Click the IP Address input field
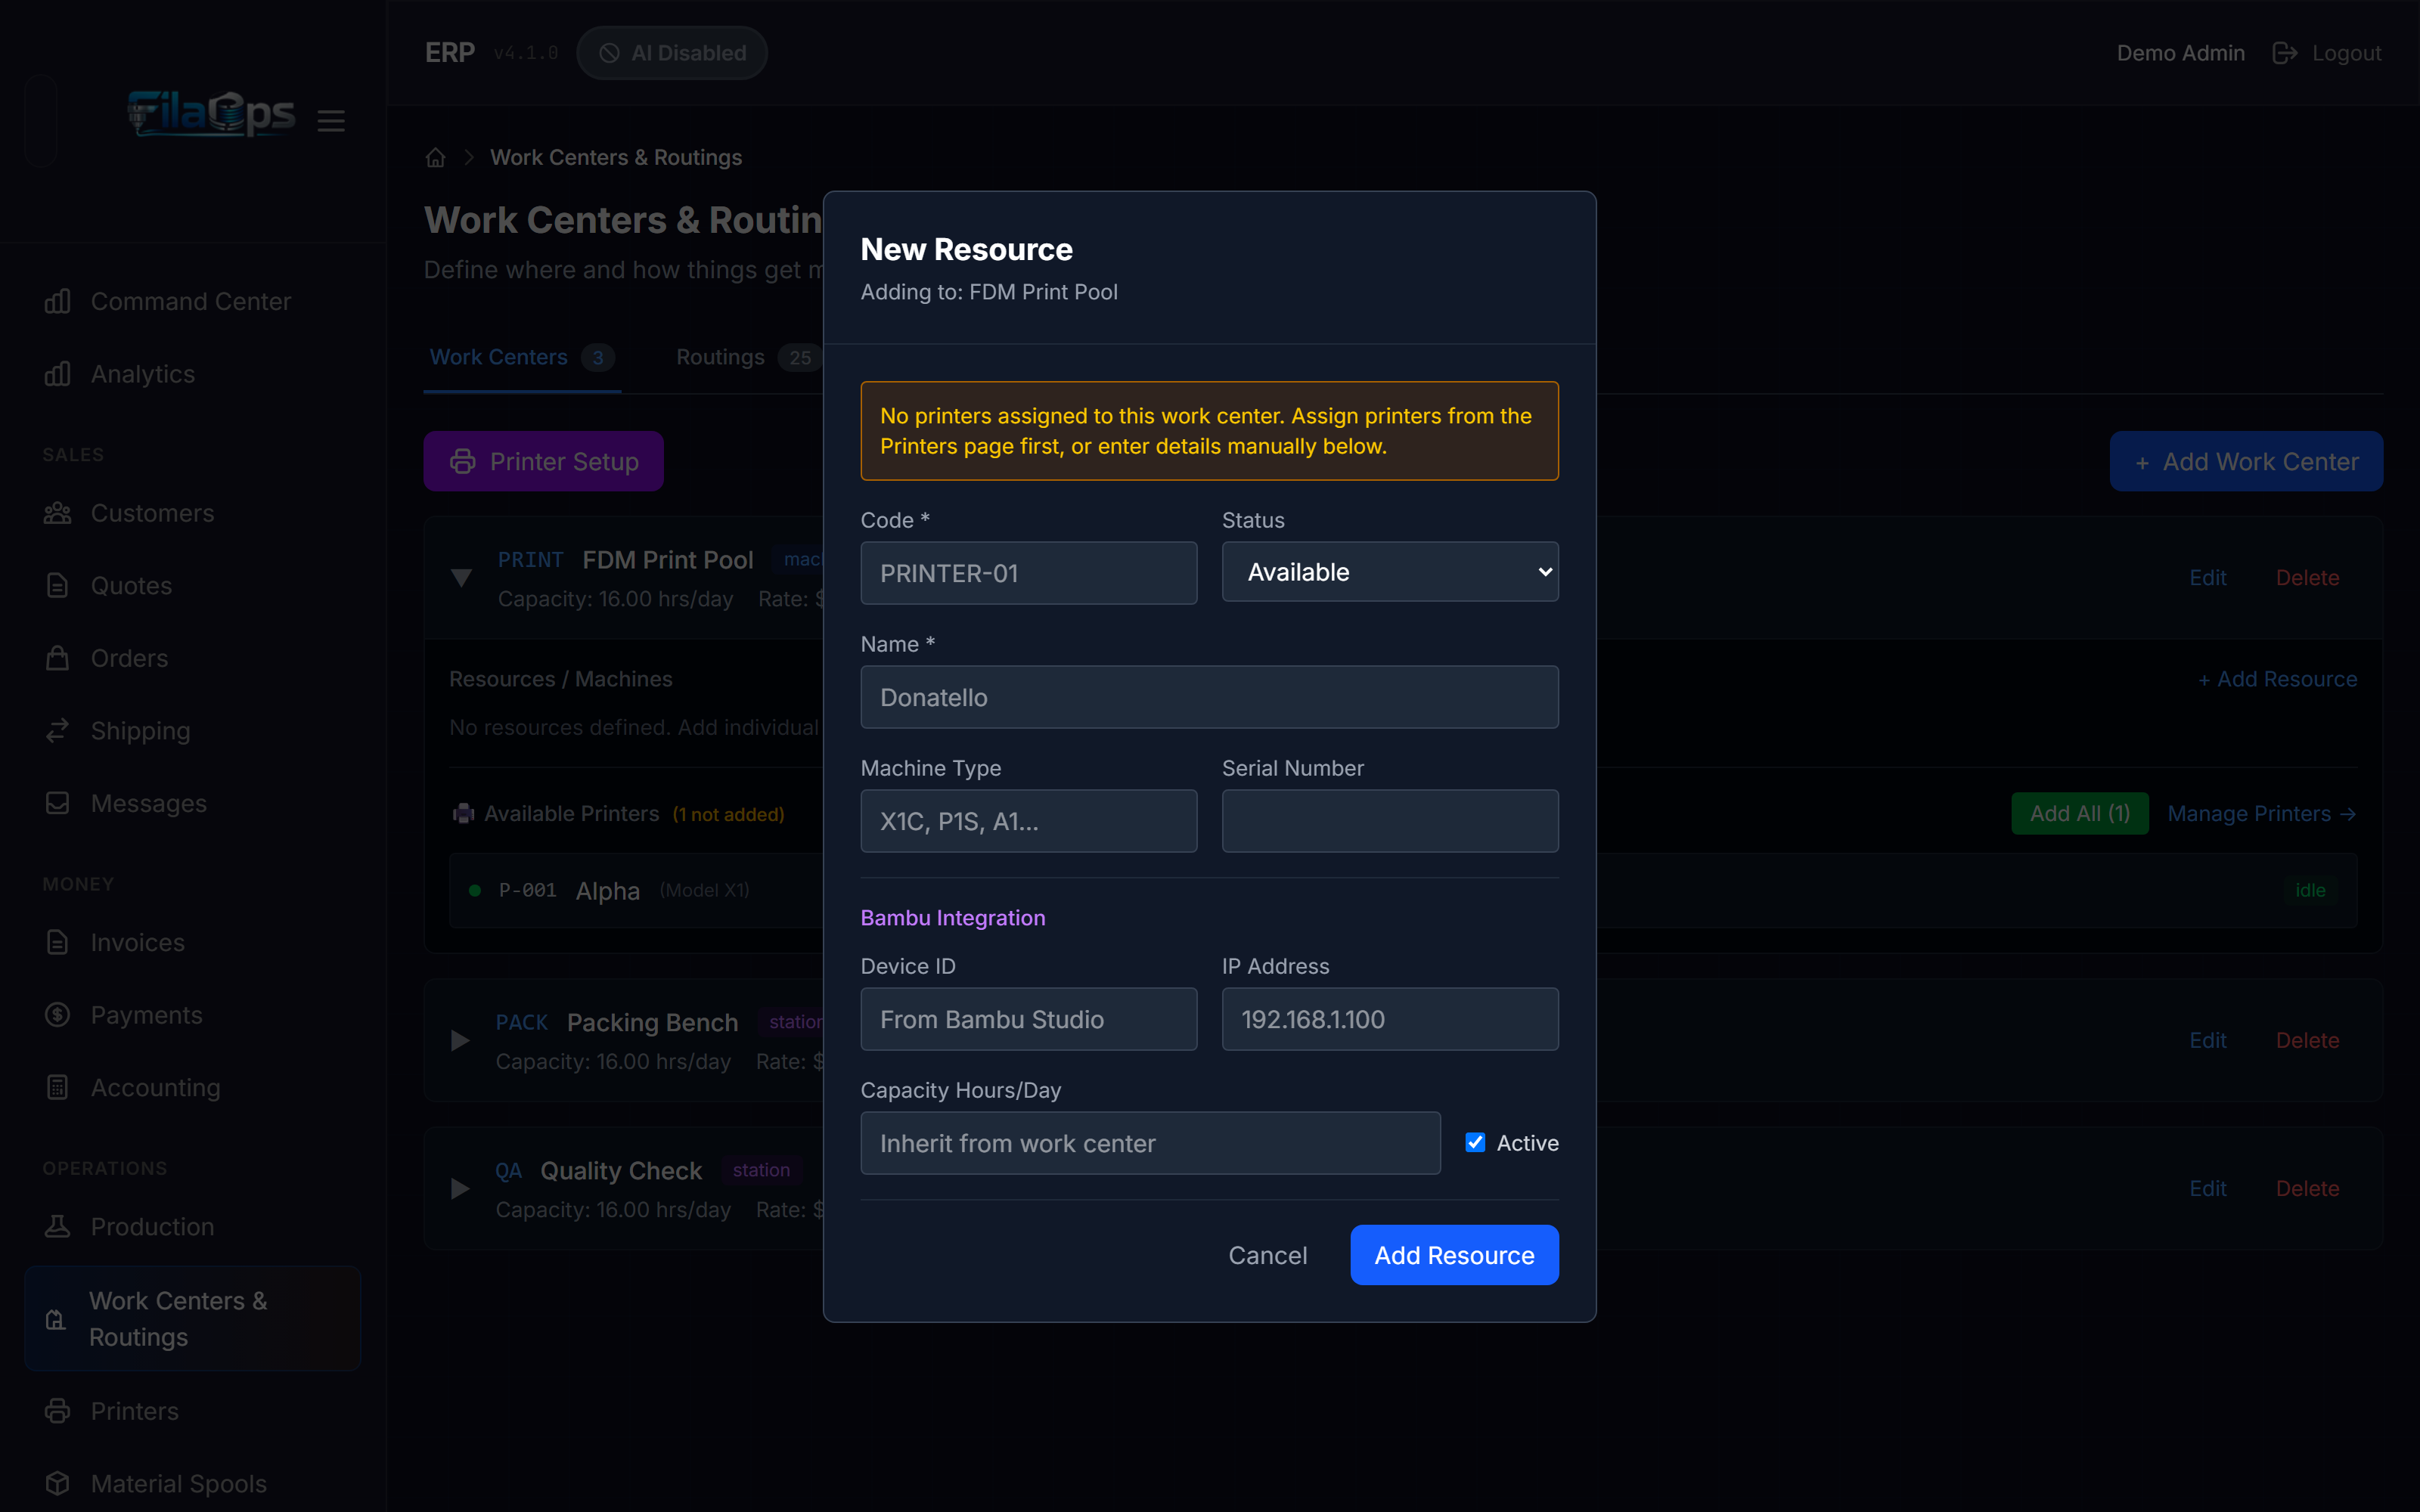Image resolution: width=2420 pixels, height=1512 pixels. pyautogui.click(x=1390, y=1019)
